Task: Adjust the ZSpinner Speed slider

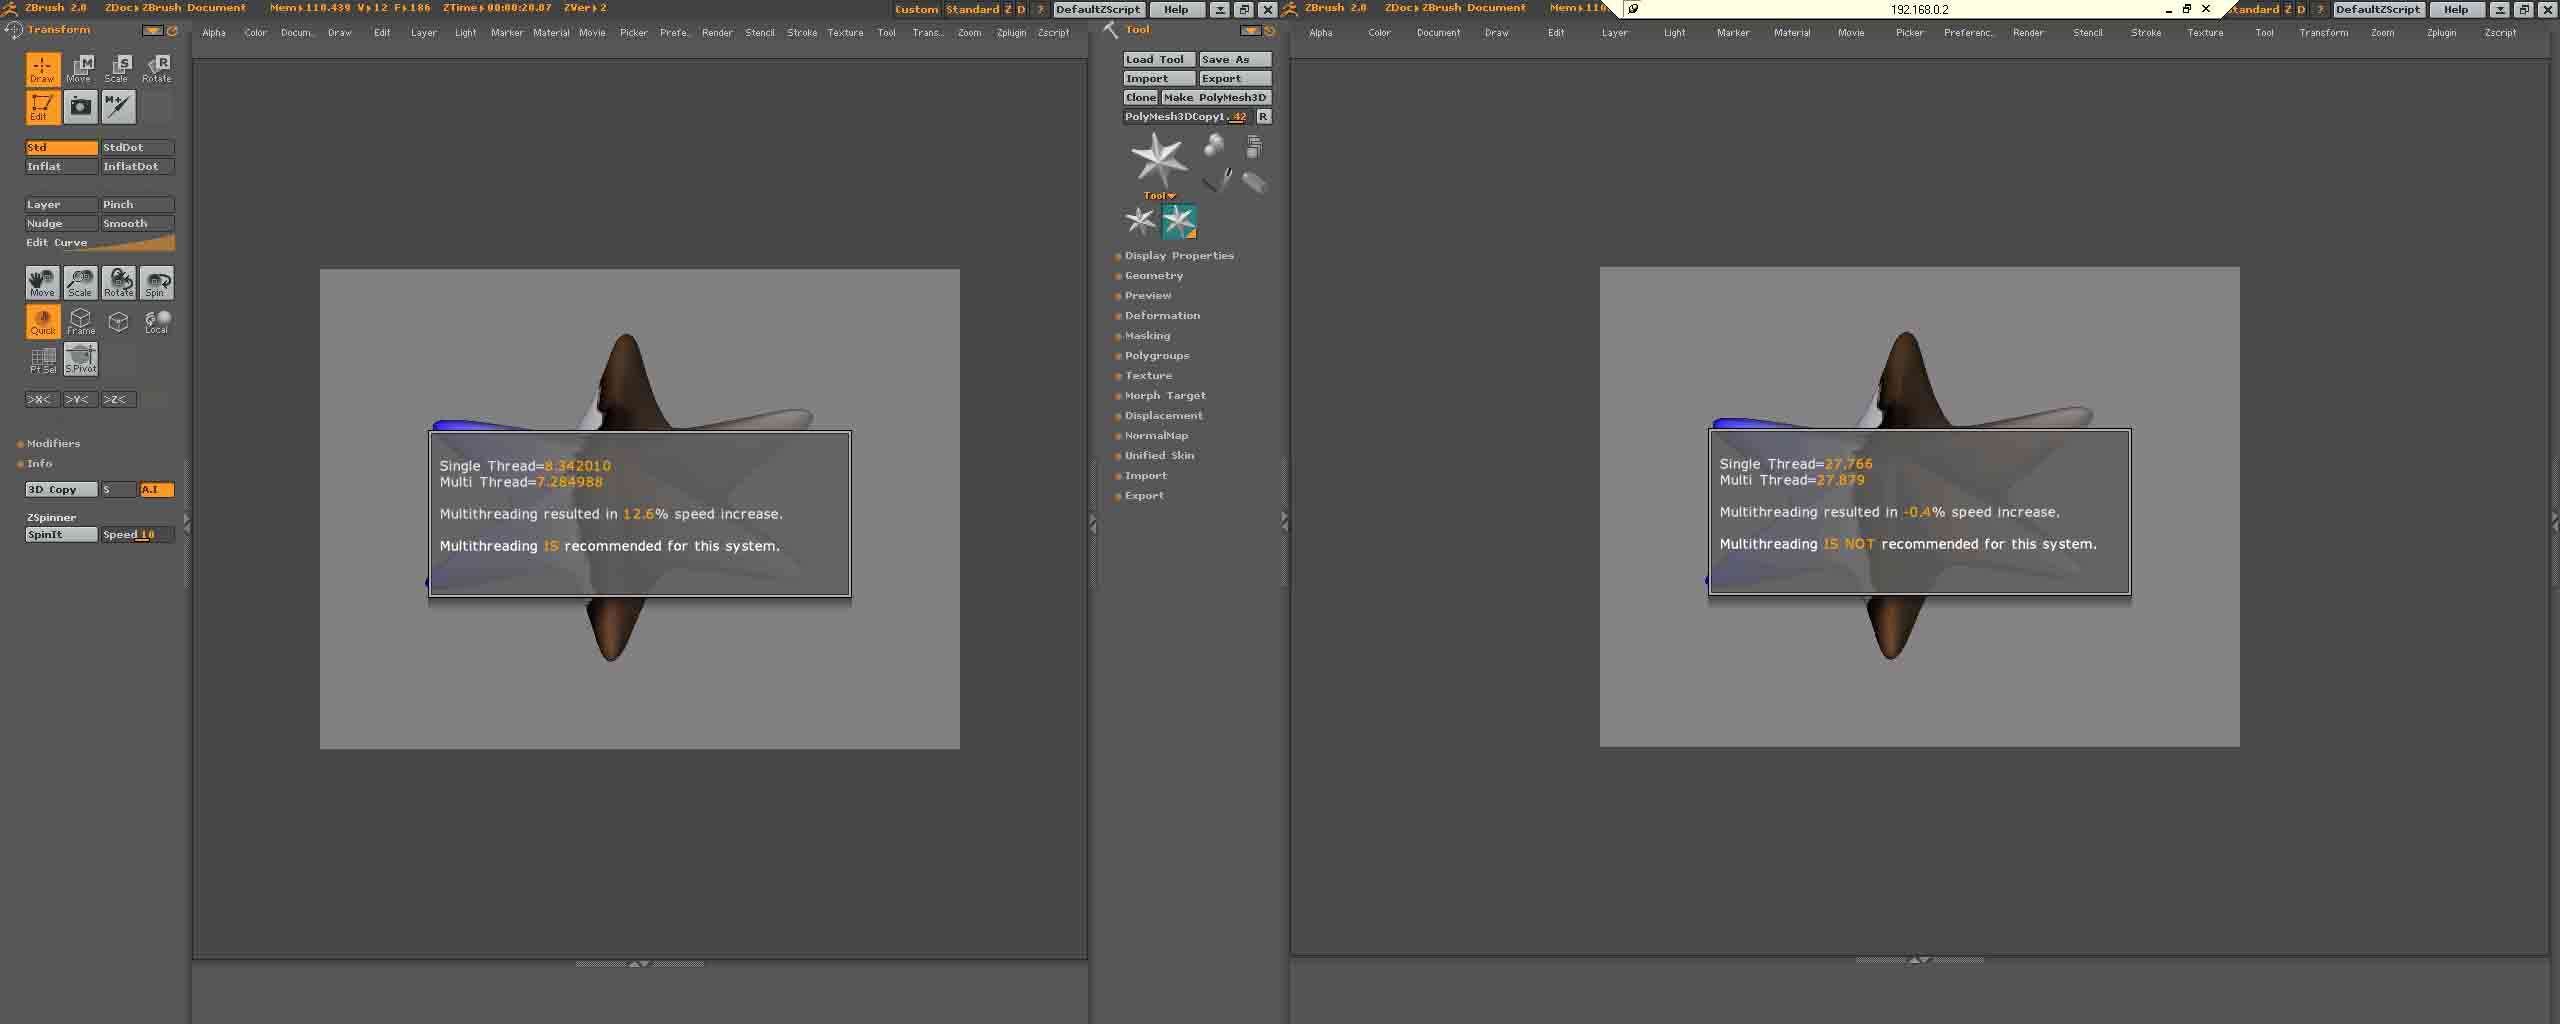Action: pos(137,535)
